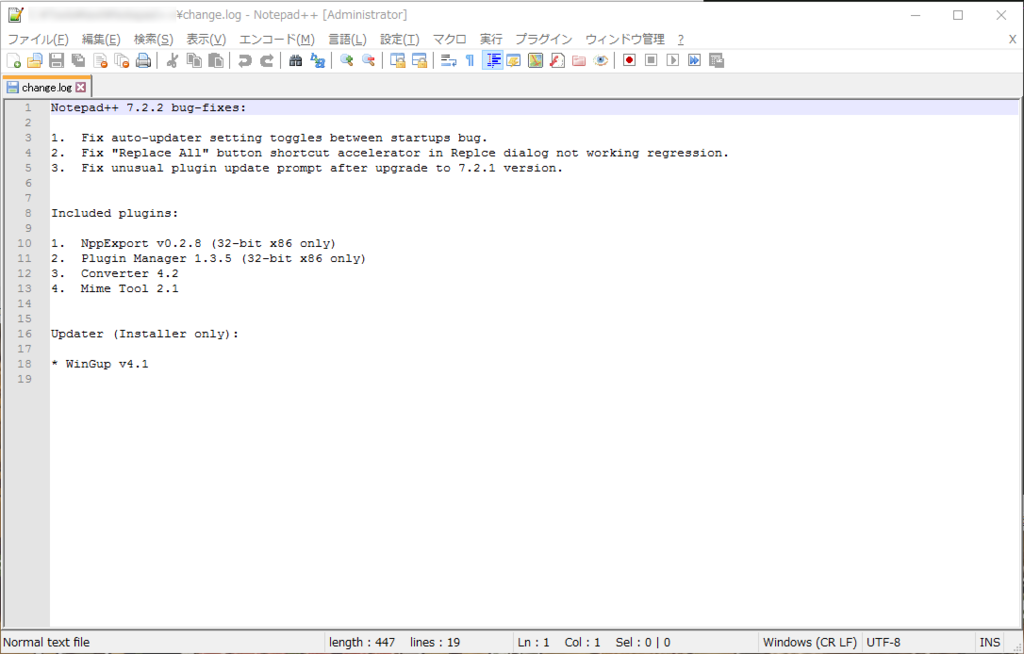Click the Undo arrow icon
1024x654 pixels.
pyautogui.click(x=245, y=61)
